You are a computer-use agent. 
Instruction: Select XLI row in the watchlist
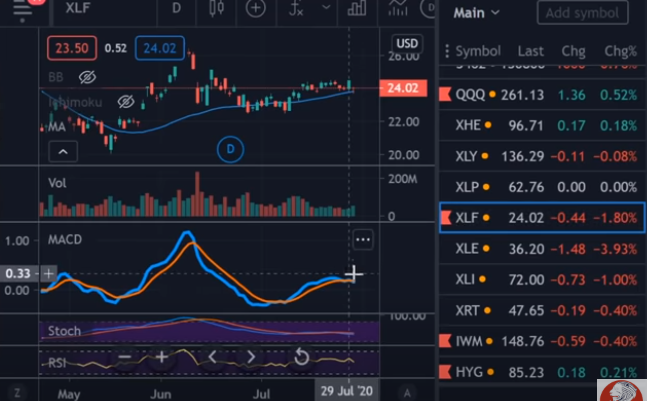click(x=541, y=280)
